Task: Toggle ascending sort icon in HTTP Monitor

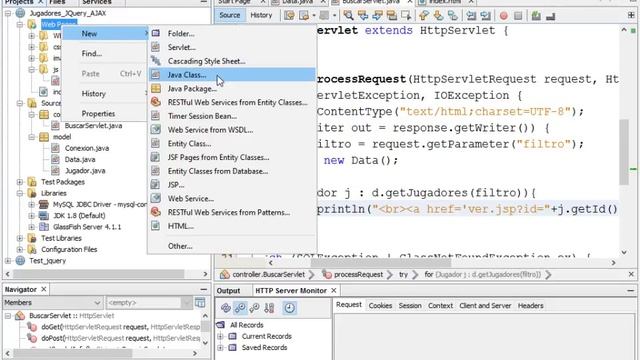Action: tap(254, 308)
